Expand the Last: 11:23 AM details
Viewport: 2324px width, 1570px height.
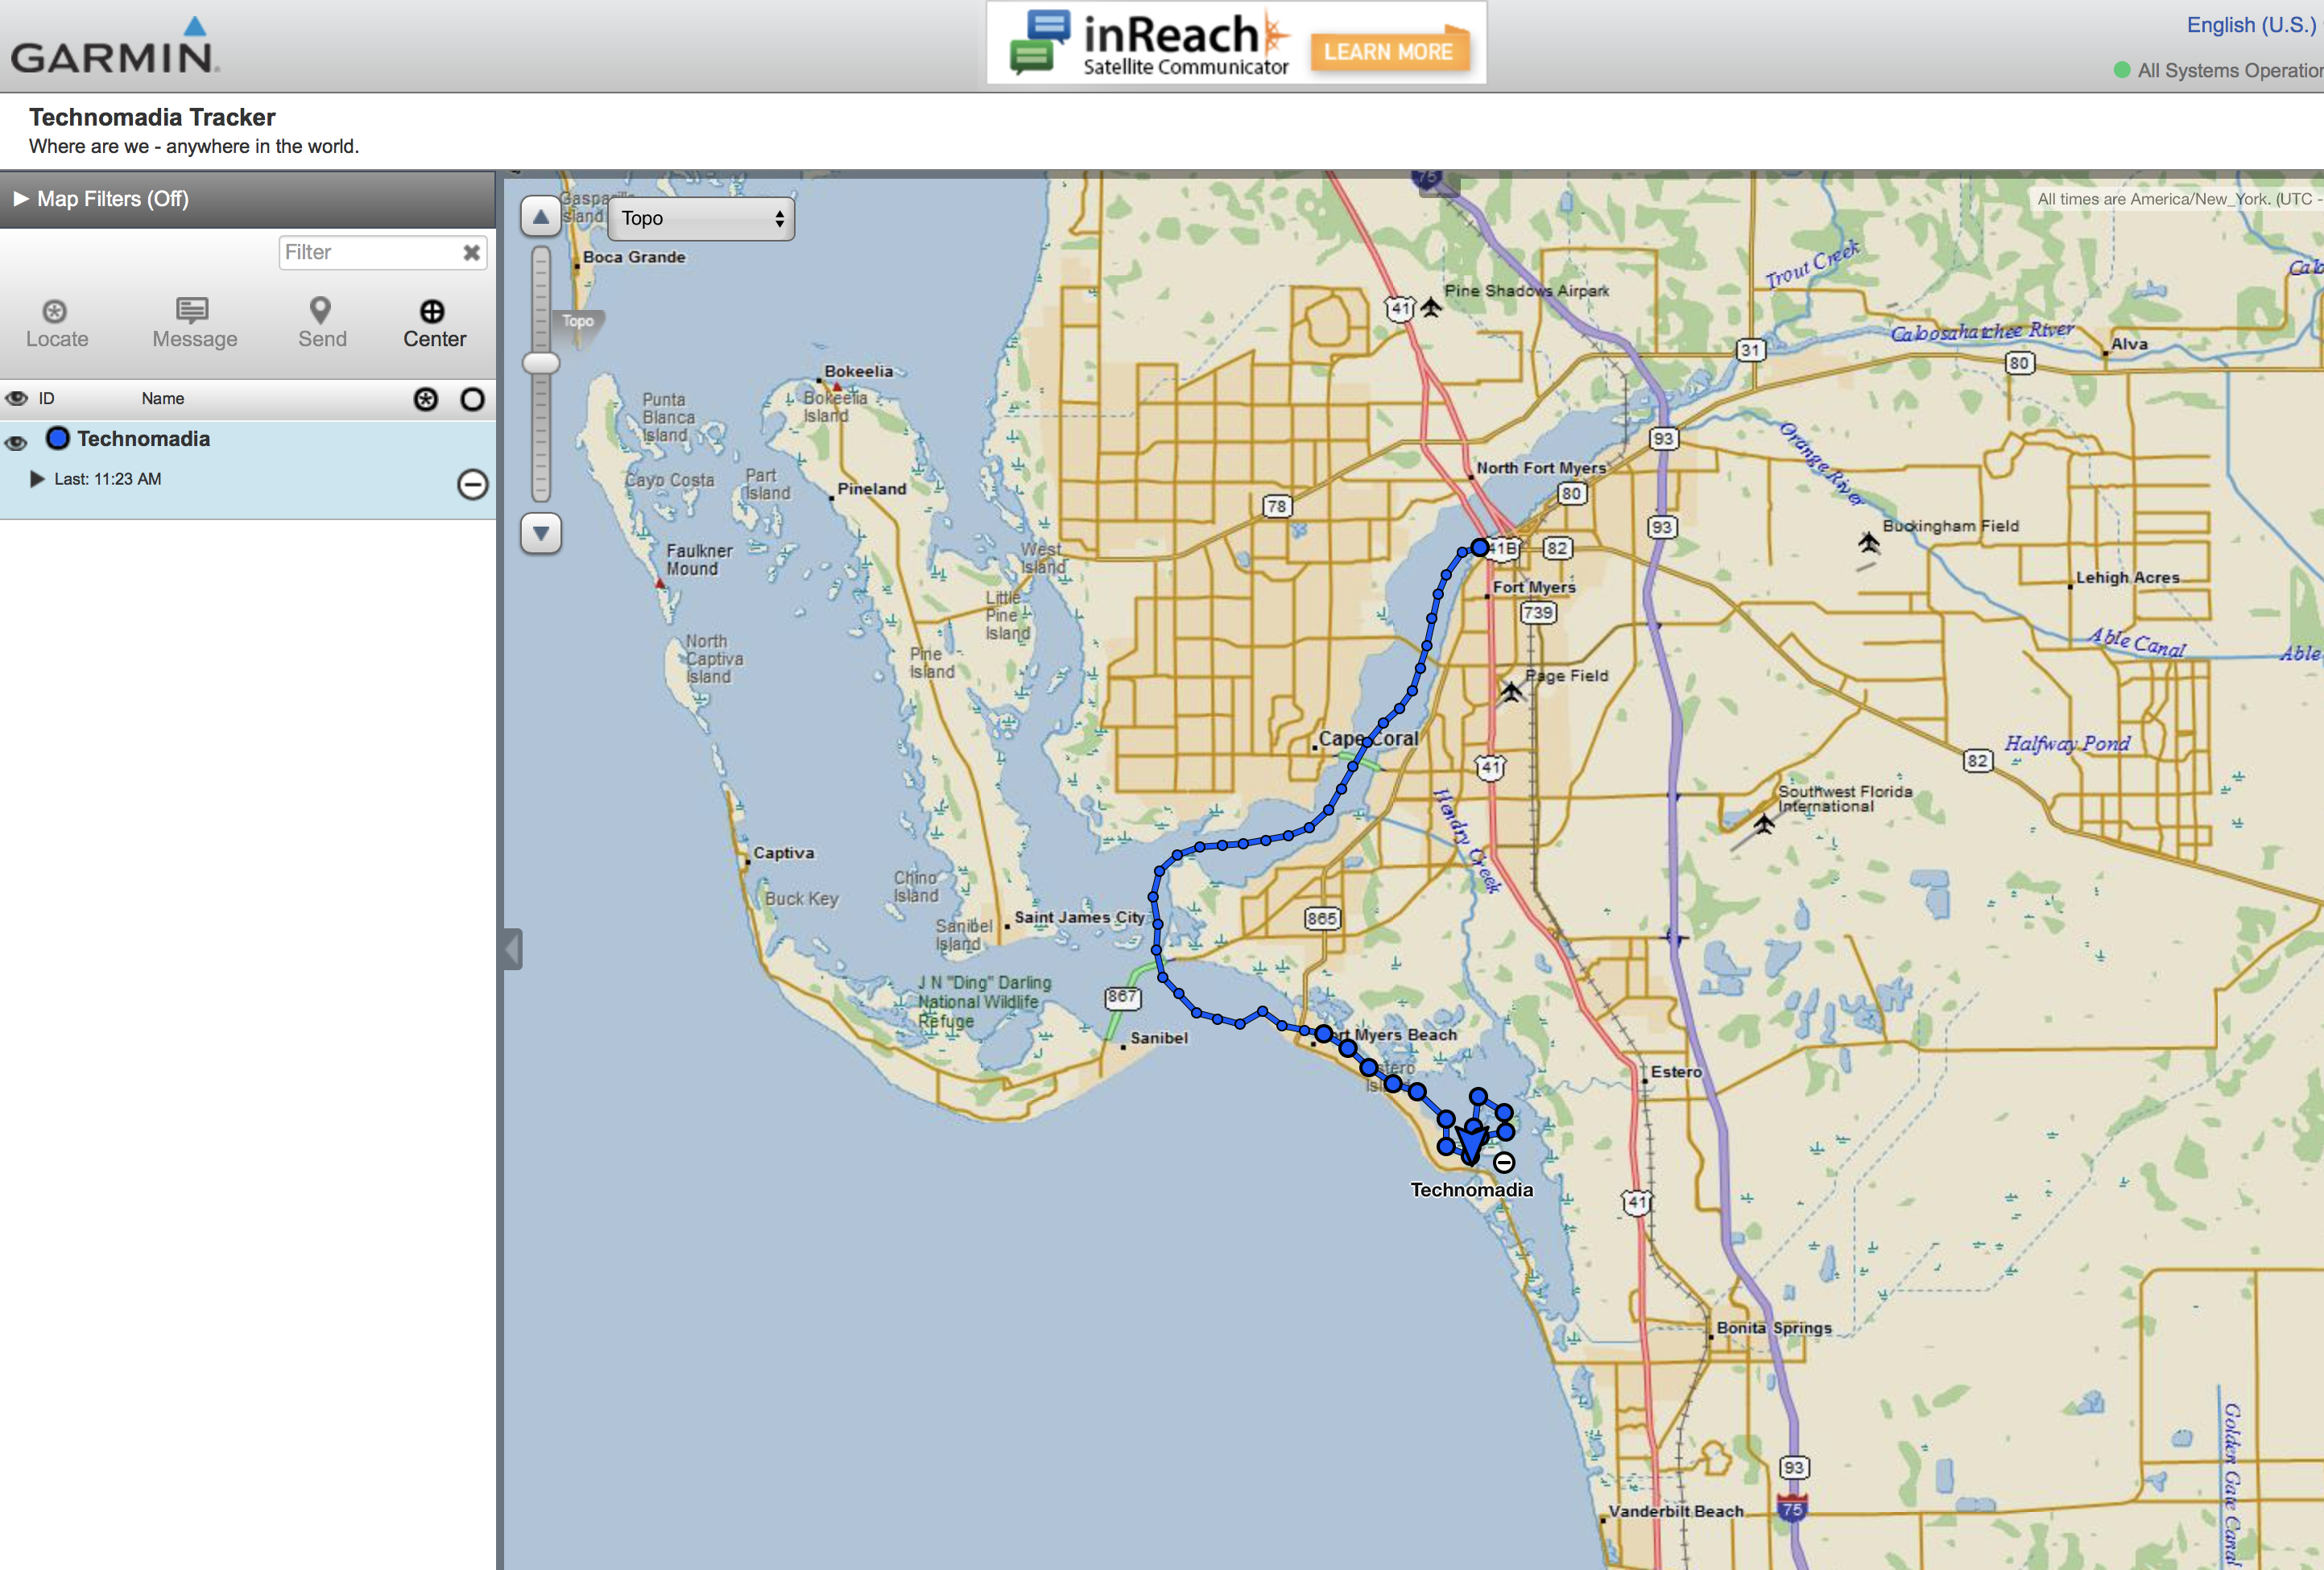point(38,479)
